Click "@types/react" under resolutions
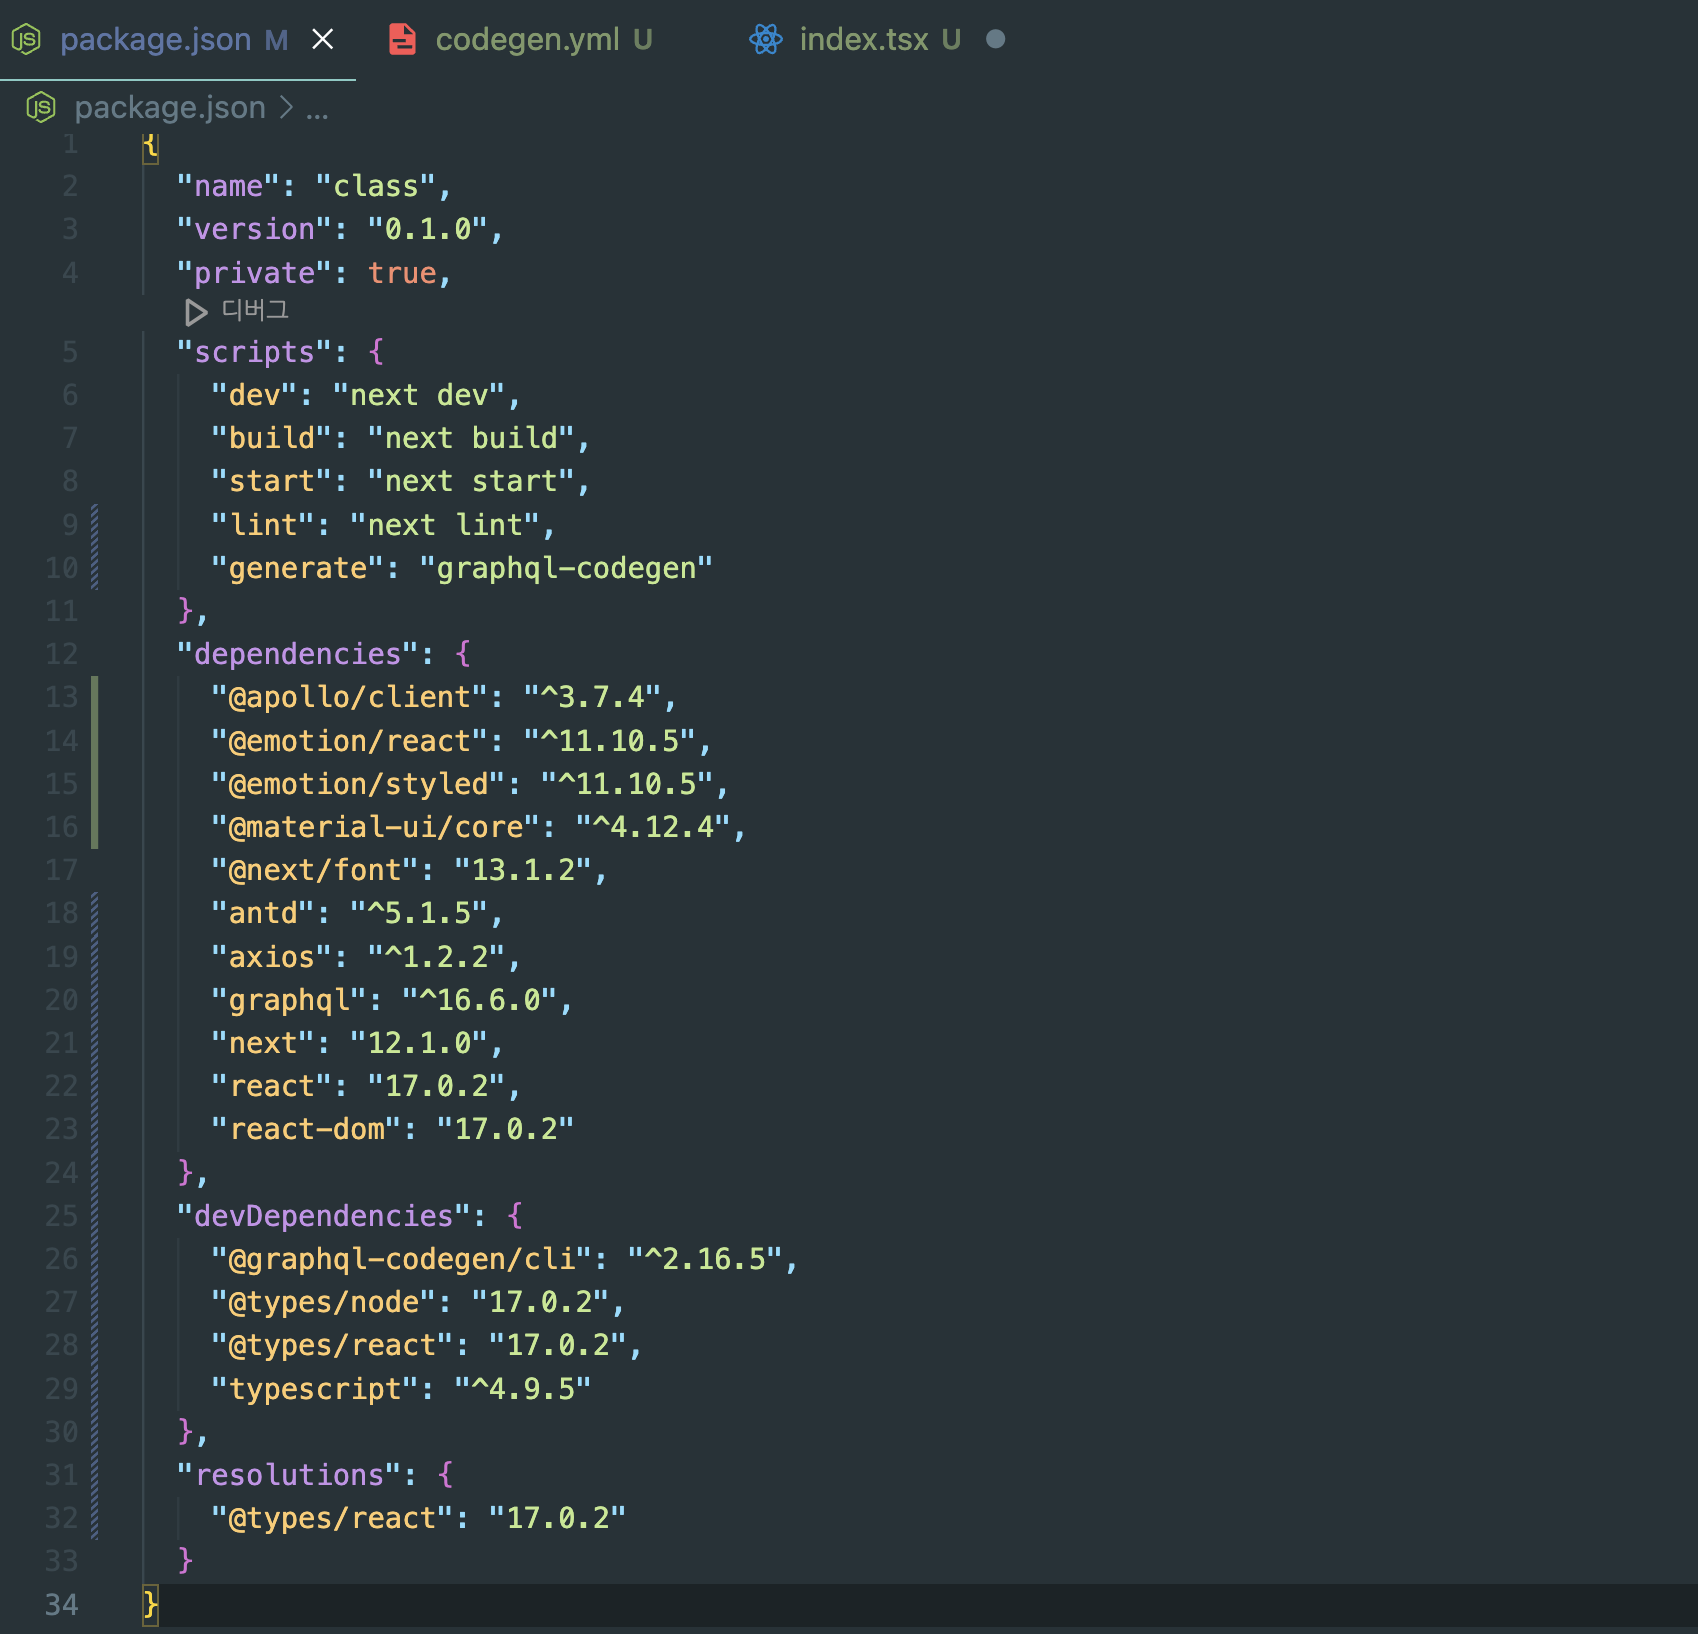The width and height of the screenshot is (1698, 1634). click(333, 1518)
